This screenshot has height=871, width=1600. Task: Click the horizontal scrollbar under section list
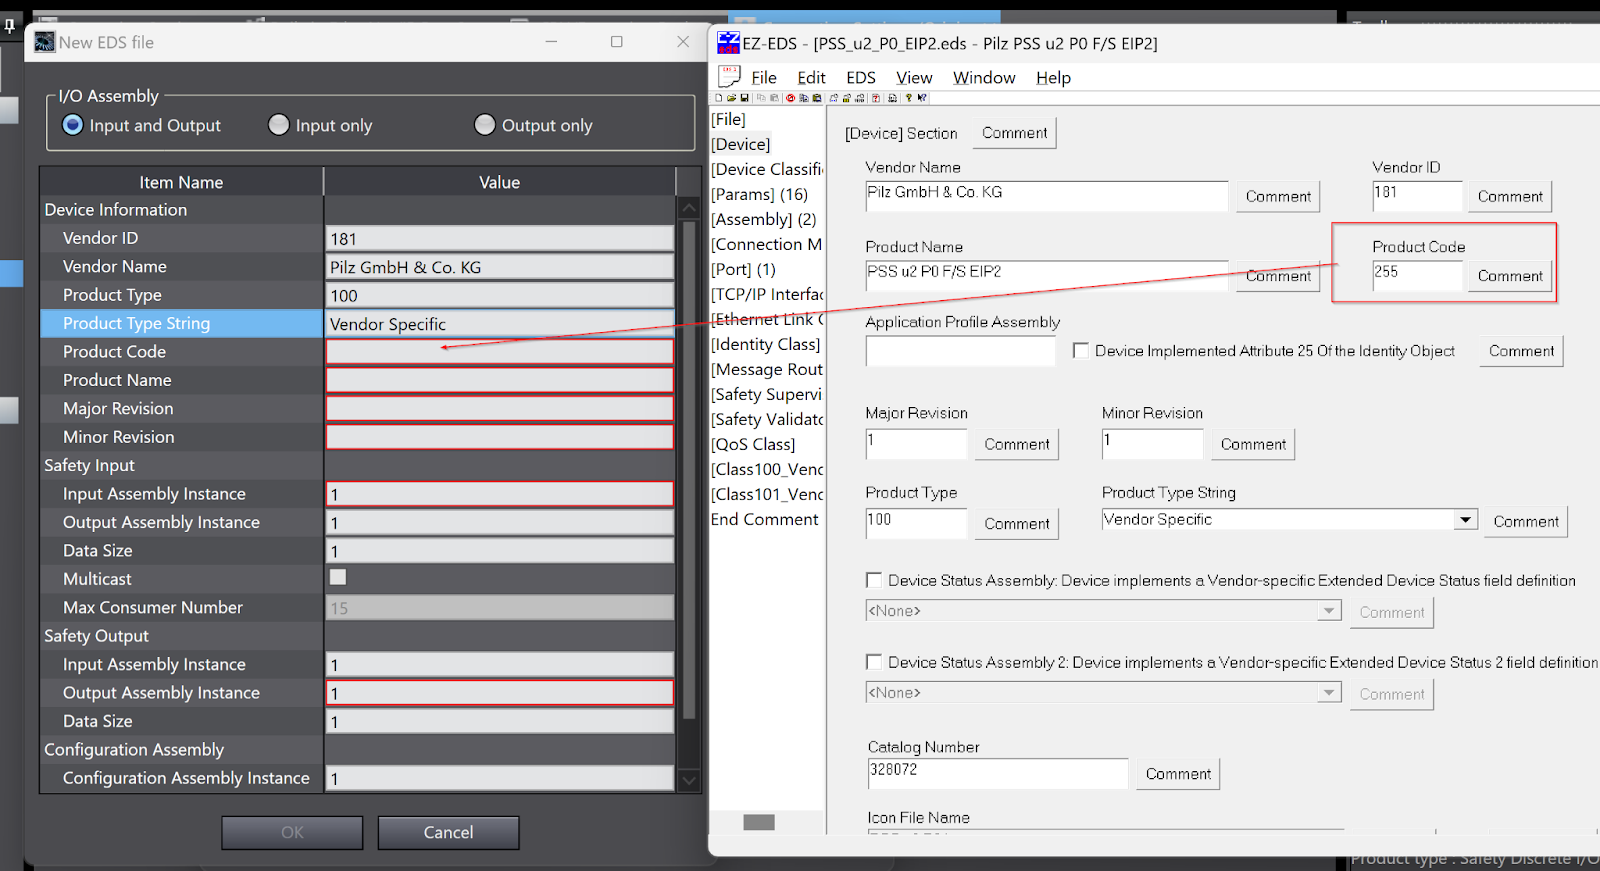pyautogui.click(x=759, y=822)
